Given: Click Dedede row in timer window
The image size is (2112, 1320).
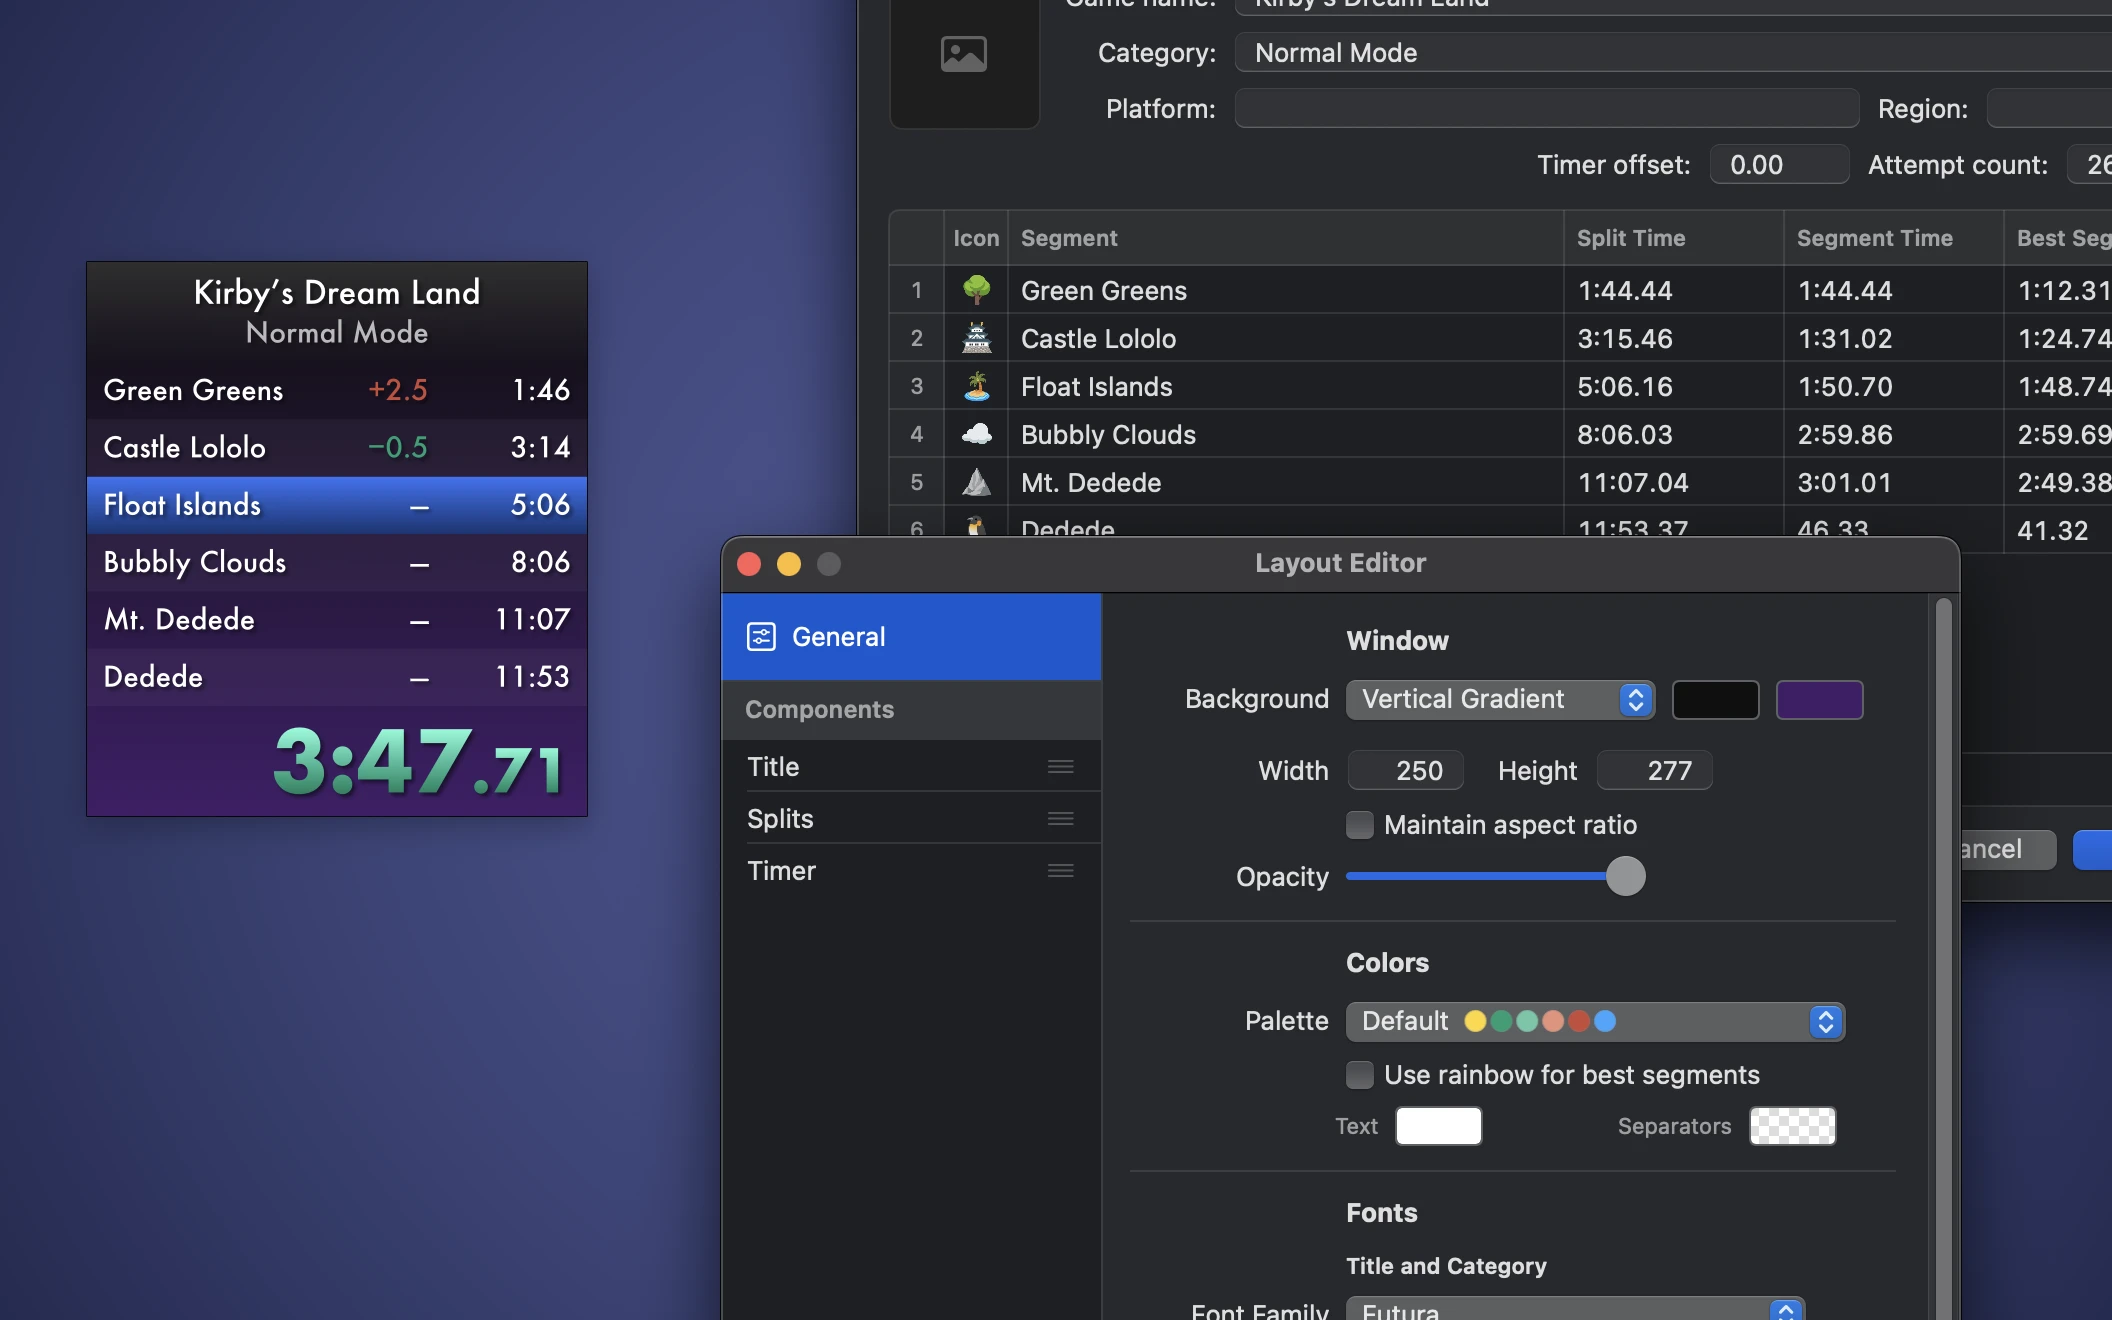Looking at the screenshot, I should 337,677.
